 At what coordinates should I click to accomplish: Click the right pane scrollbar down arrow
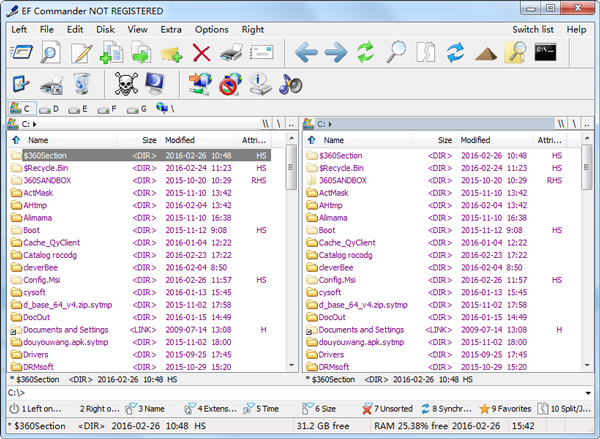(587, 365)
